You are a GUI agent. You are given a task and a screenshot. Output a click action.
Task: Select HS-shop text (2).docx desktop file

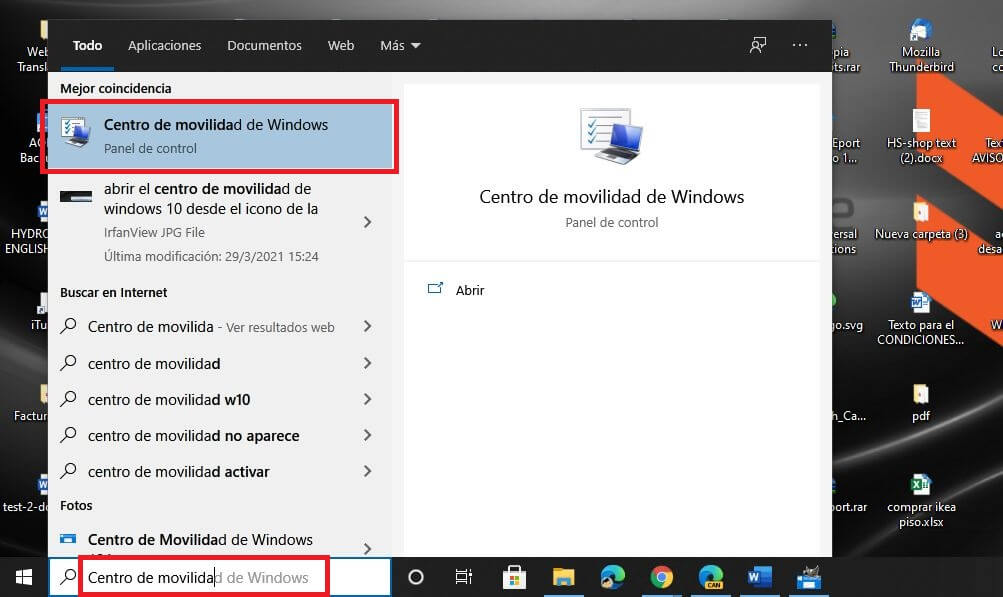(x=921, y=136)
